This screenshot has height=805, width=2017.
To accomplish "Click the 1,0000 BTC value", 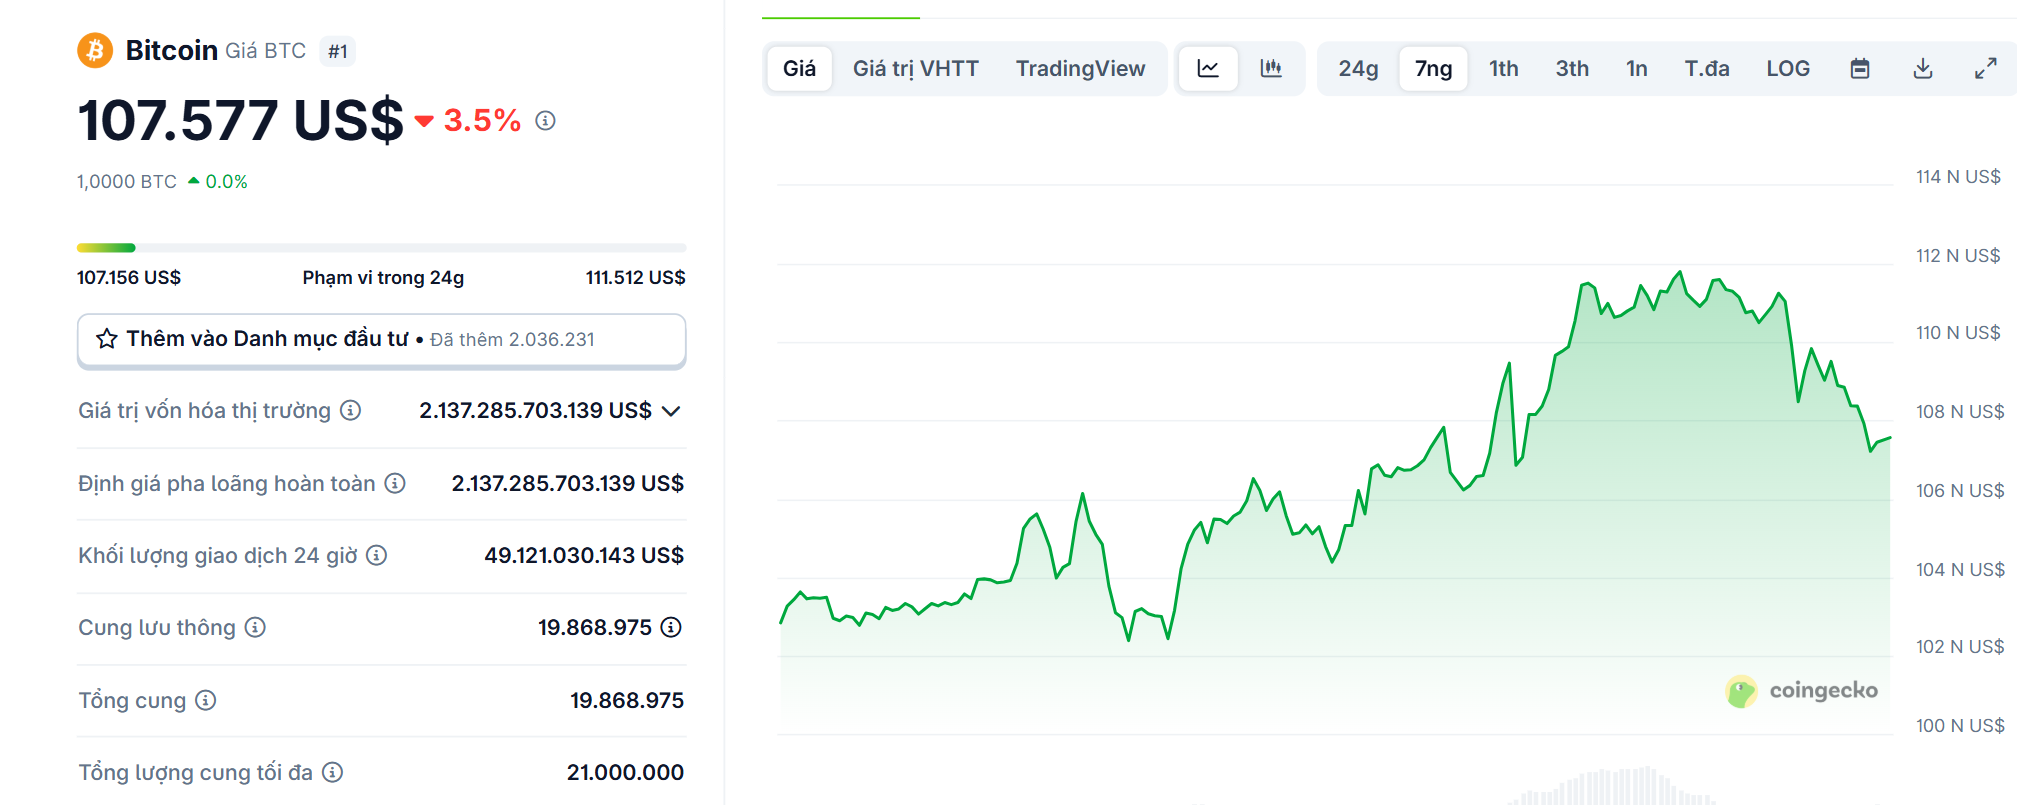I will pos(127,182).
